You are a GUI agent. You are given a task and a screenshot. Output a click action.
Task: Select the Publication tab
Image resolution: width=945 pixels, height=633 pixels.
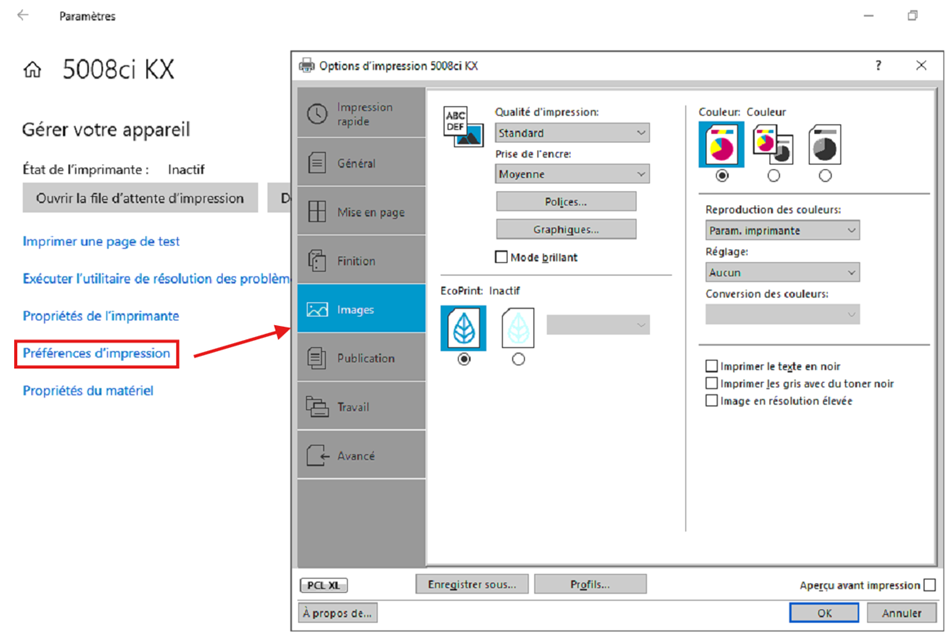tap(362, 357)
